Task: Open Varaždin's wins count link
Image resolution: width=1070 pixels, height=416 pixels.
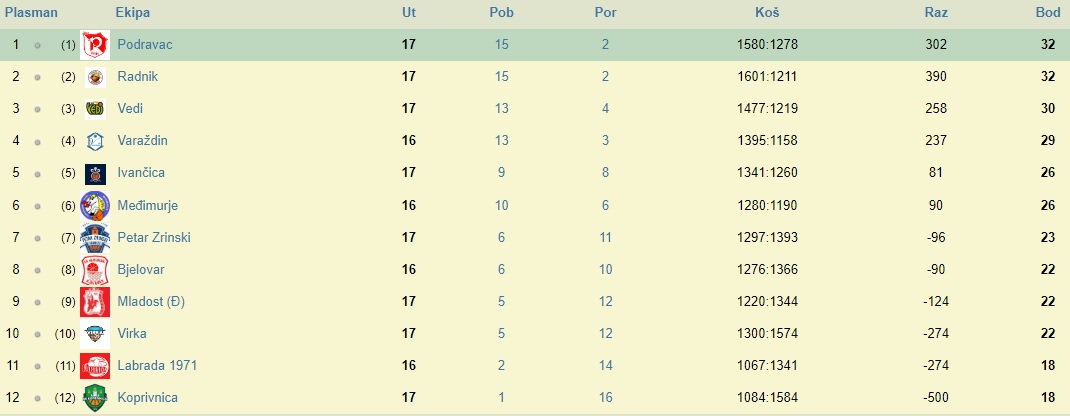Action: pos(501,141)
